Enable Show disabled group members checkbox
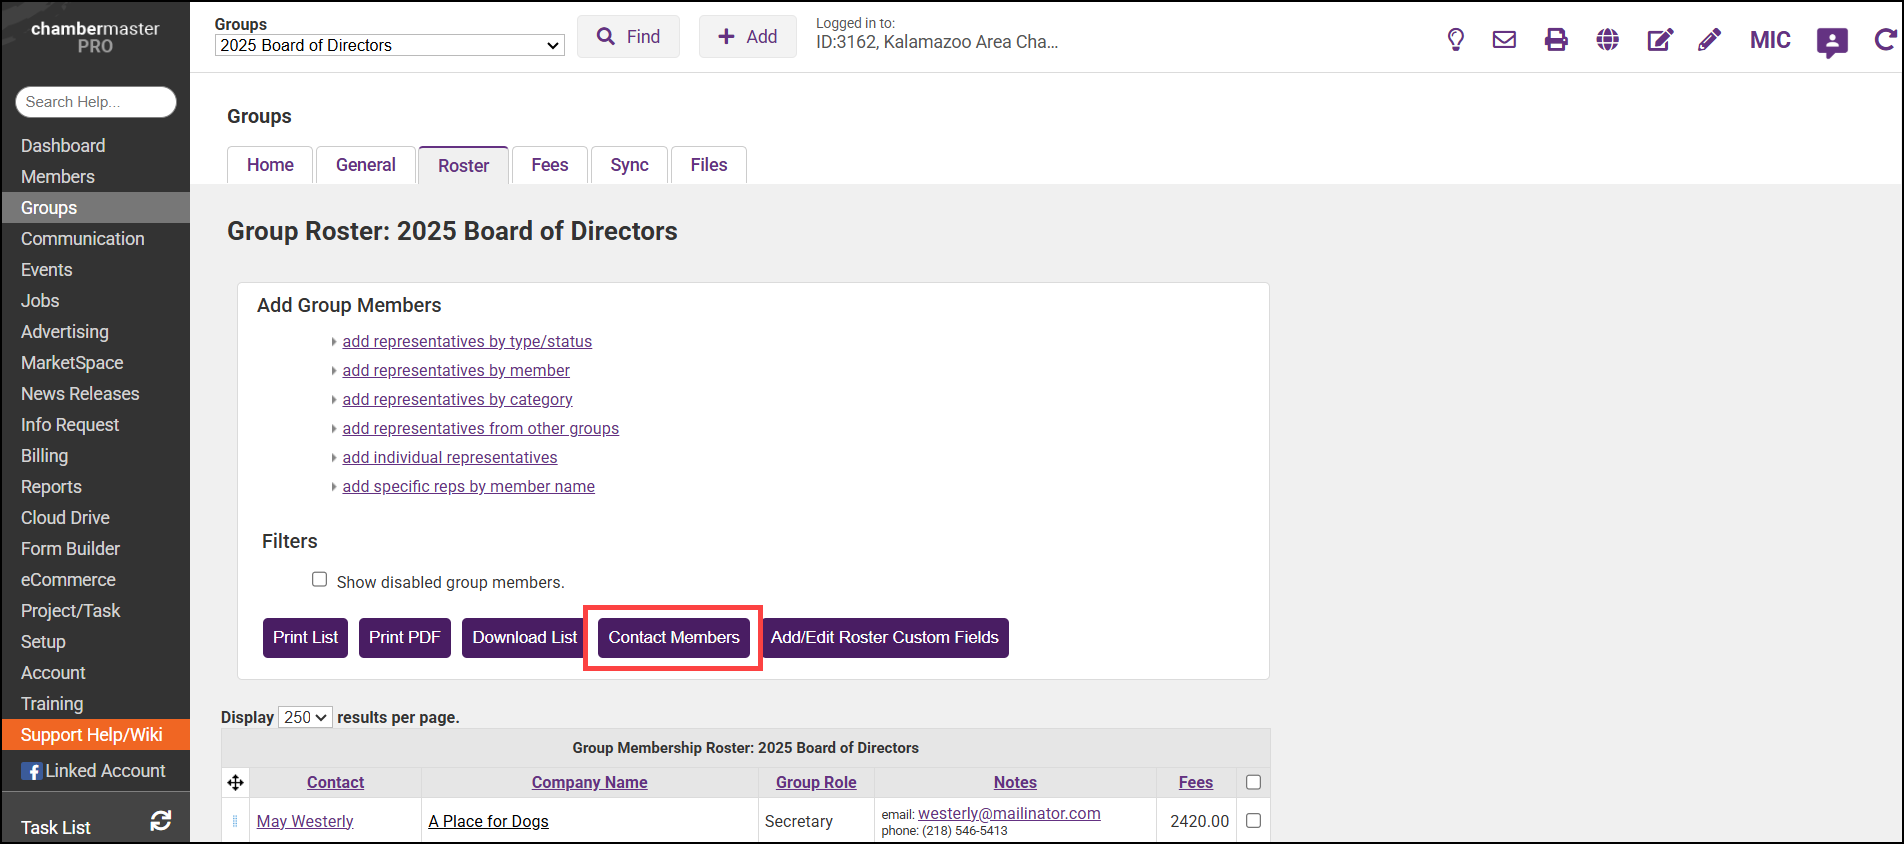The height and width of the screenshot is (844, 1904). click(320, 580)
